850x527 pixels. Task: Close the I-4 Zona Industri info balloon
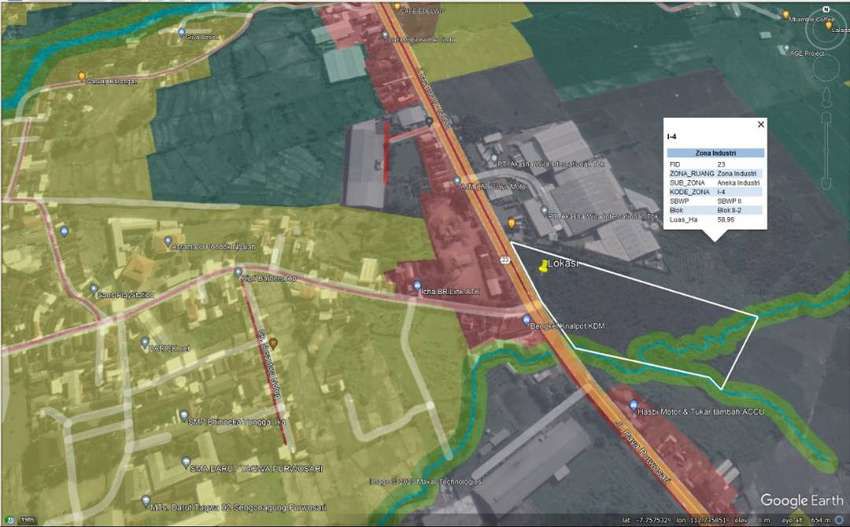click(760, 124)
